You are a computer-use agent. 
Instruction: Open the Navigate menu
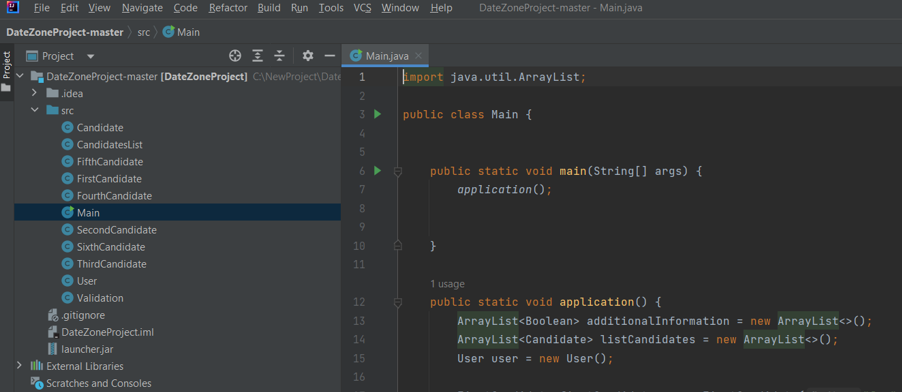tap(142, 8)
